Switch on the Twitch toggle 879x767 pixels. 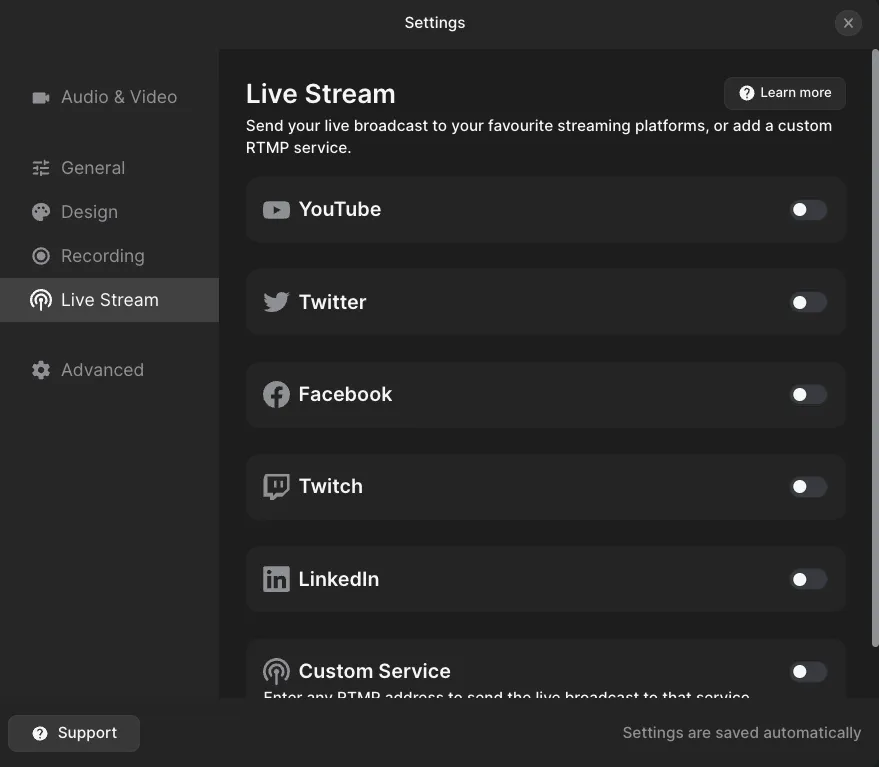[808, 487]
